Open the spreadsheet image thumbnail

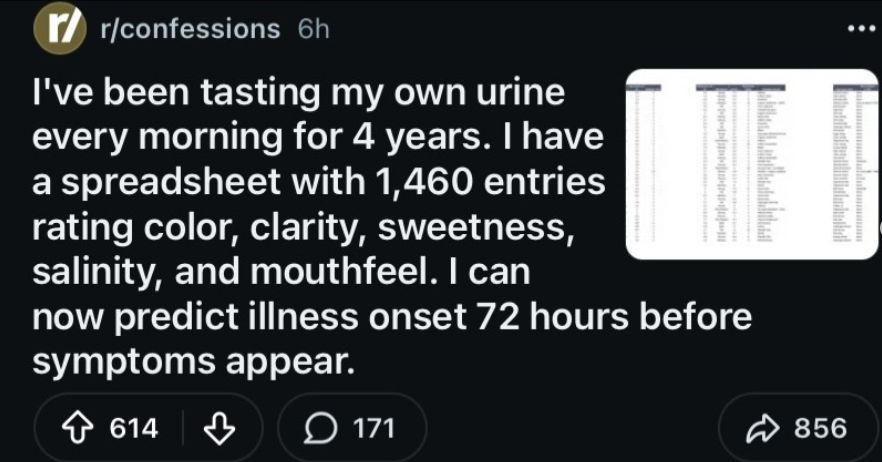750,164
